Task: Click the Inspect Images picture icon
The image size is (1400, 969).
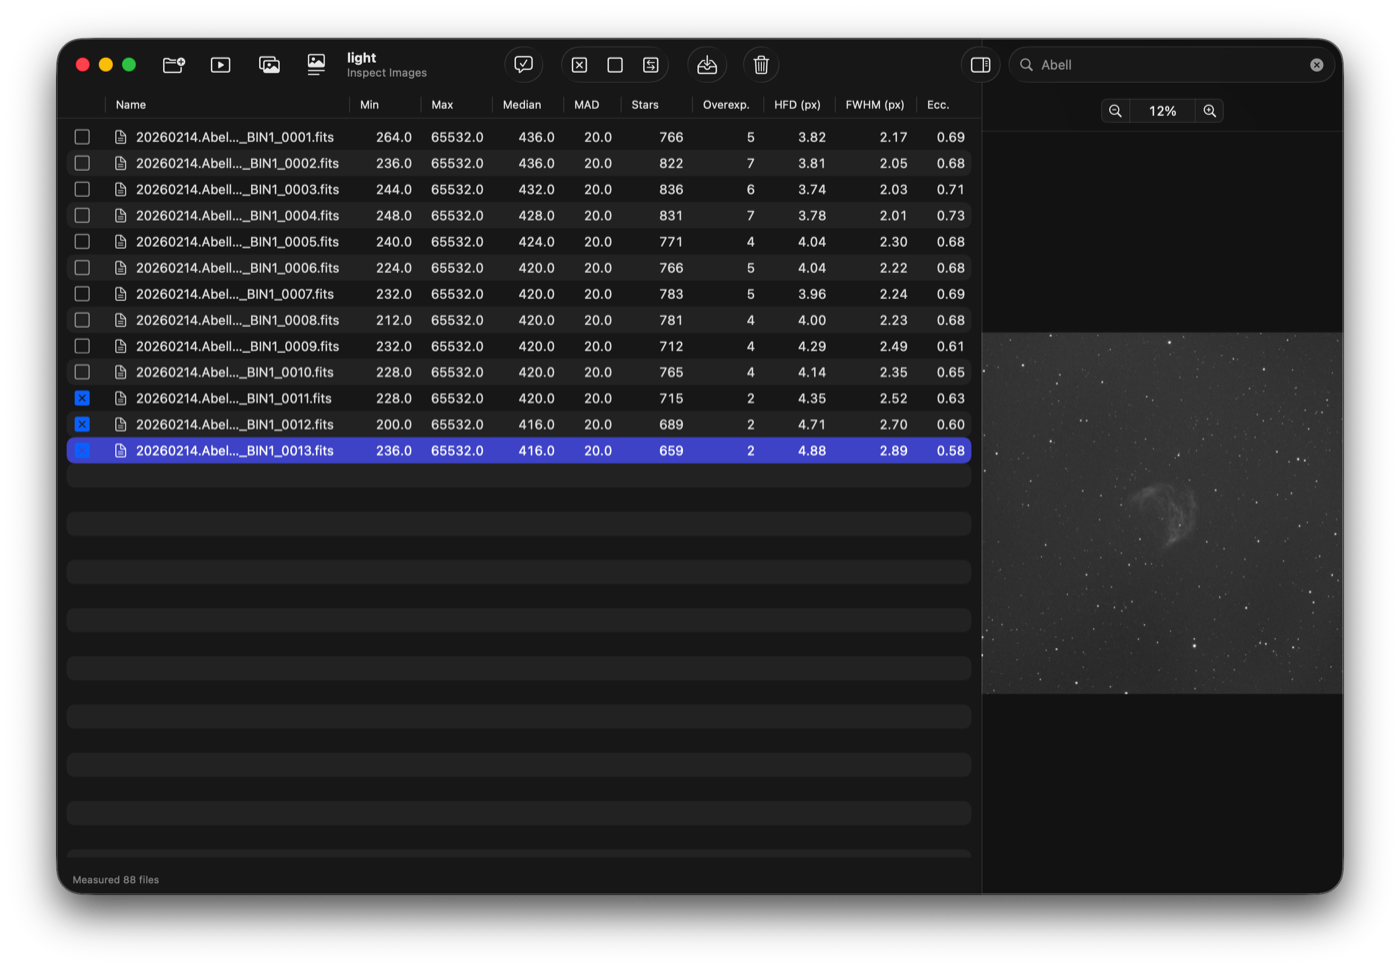Action: [x=316, y=65]
